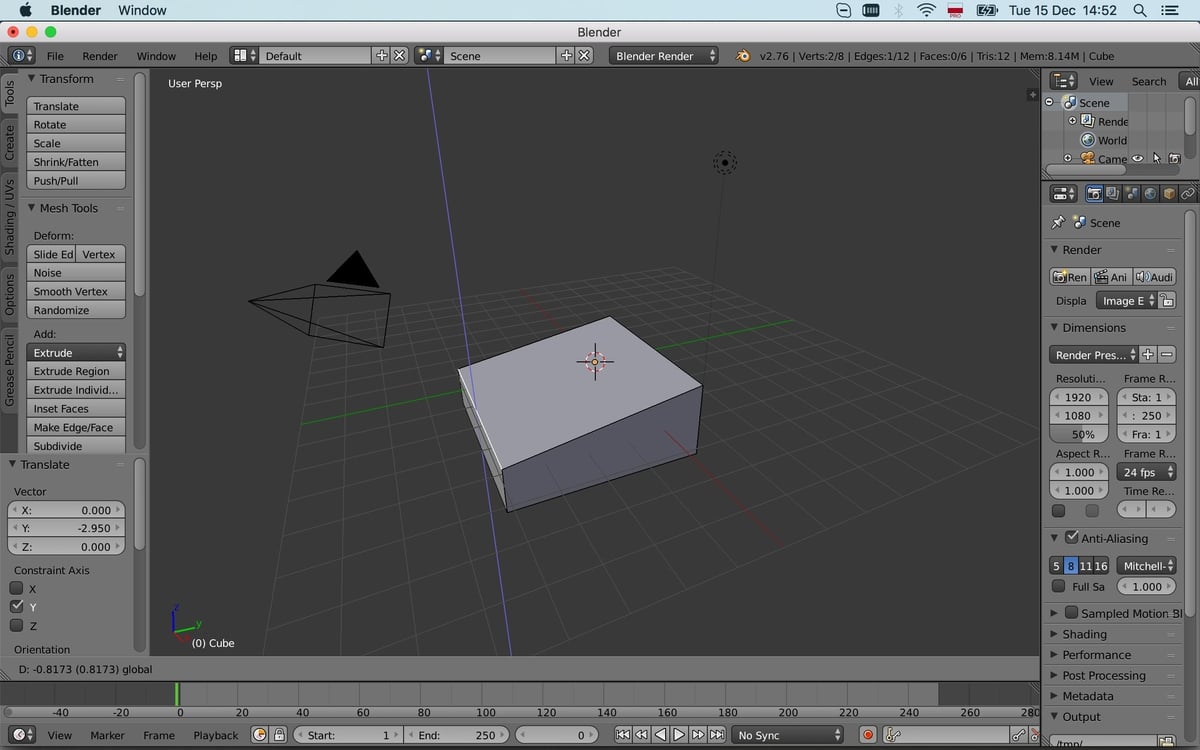This screenshot has height=750, width=1200.
Task: Pin the Scene datablock with the pushpin icon
Action: pos(1057,222)
